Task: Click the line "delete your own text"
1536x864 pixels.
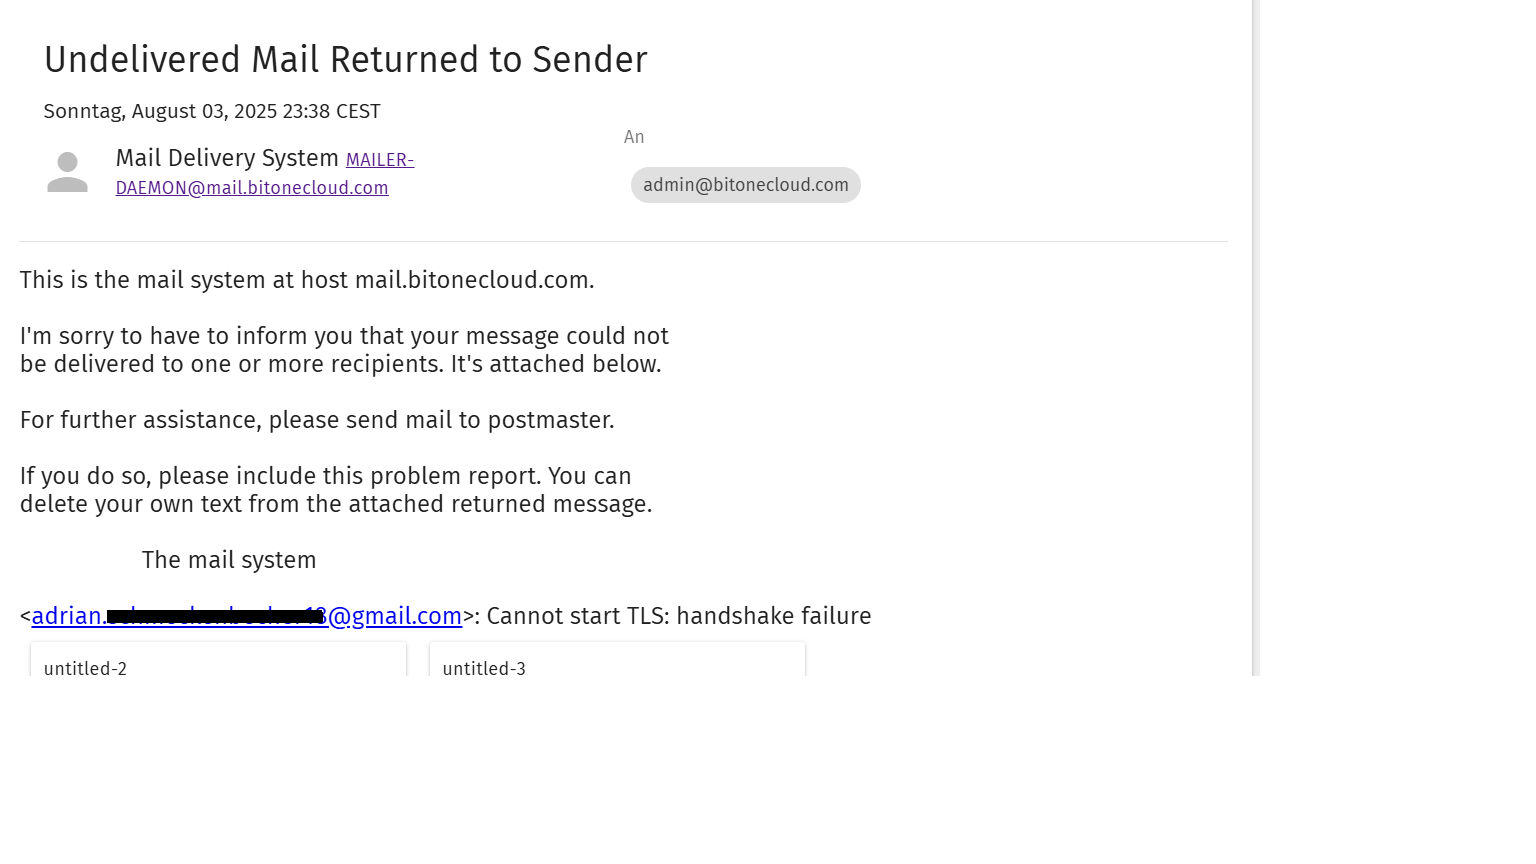Action: point(336,504)
